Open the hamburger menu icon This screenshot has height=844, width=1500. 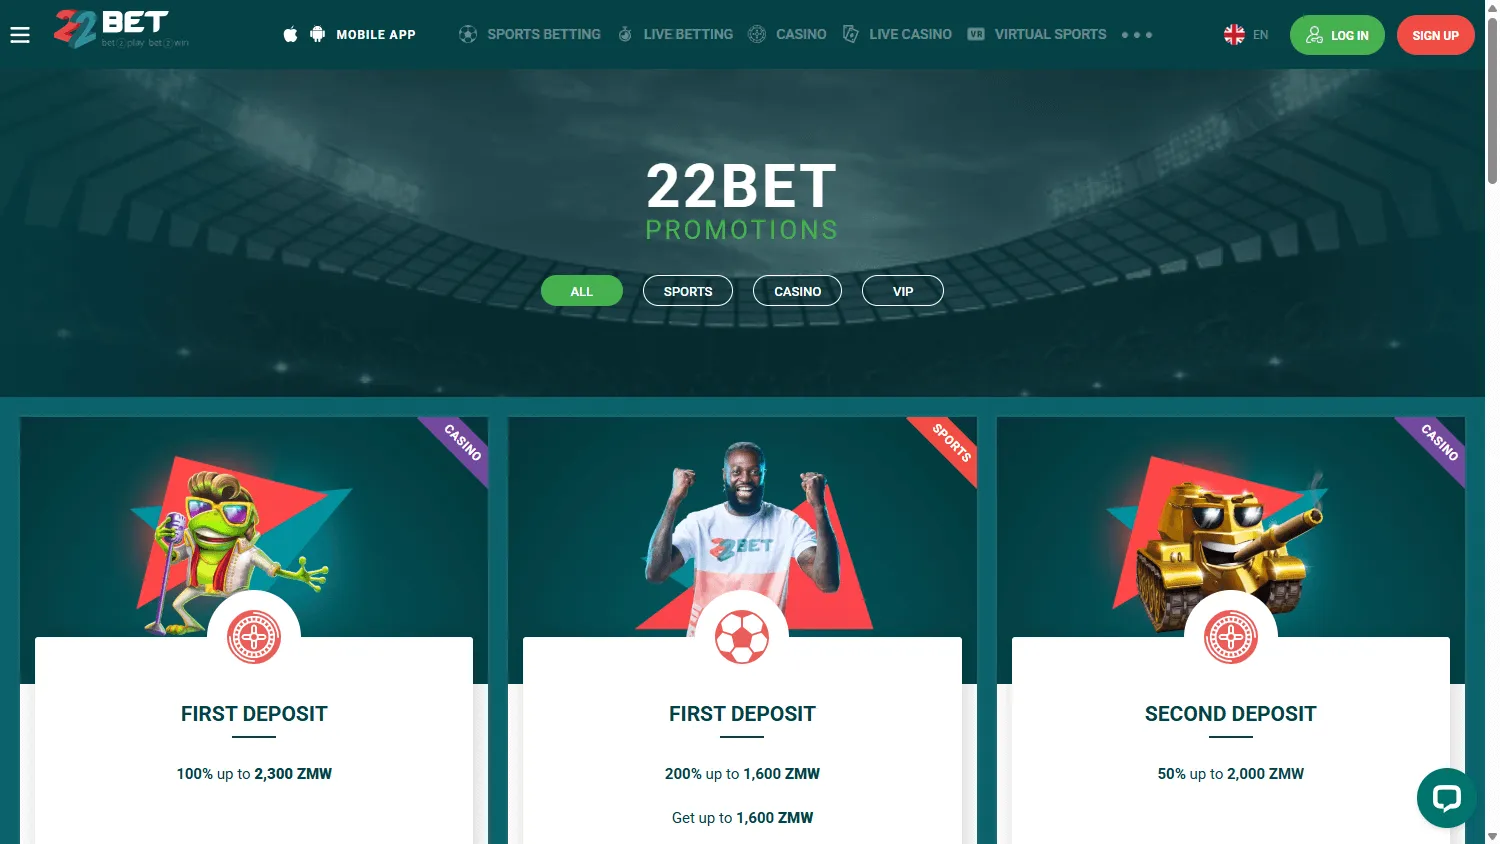coord(20,35)
